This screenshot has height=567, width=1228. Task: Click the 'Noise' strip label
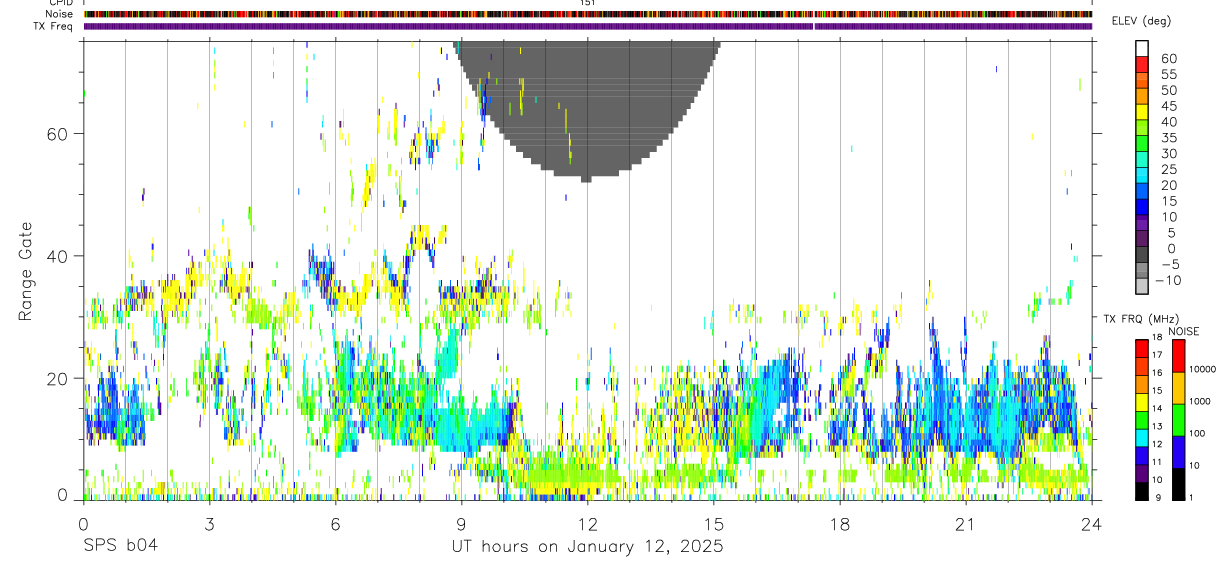click(61, 14)
